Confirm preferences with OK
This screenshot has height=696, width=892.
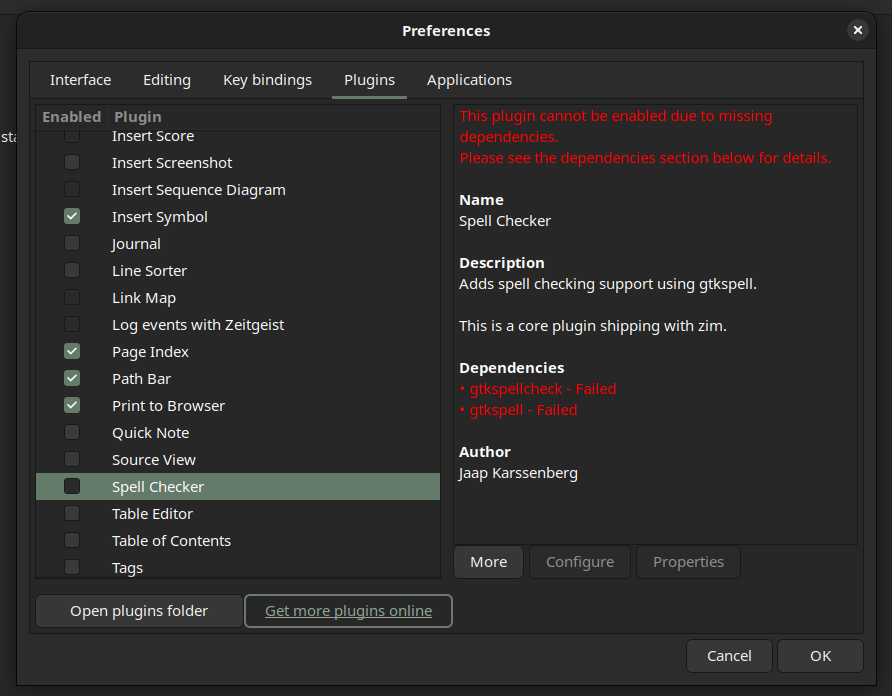pyautogui.click(x=820, y=656)
